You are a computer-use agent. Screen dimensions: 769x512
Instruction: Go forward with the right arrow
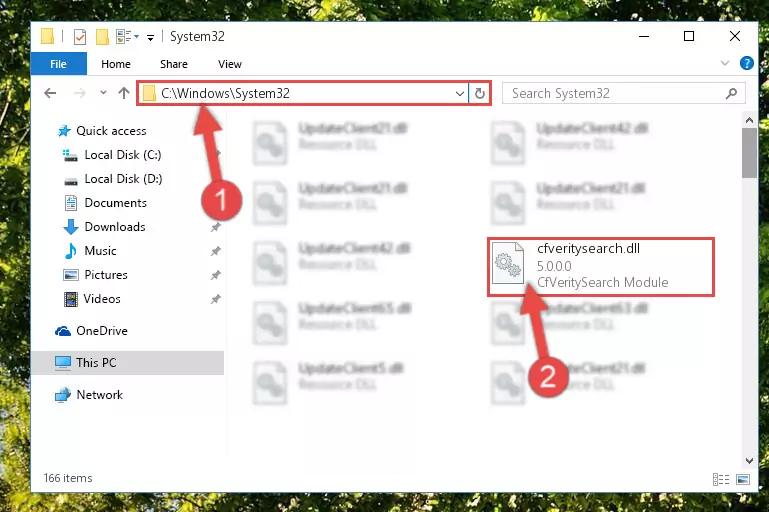(x=79, y=93)
